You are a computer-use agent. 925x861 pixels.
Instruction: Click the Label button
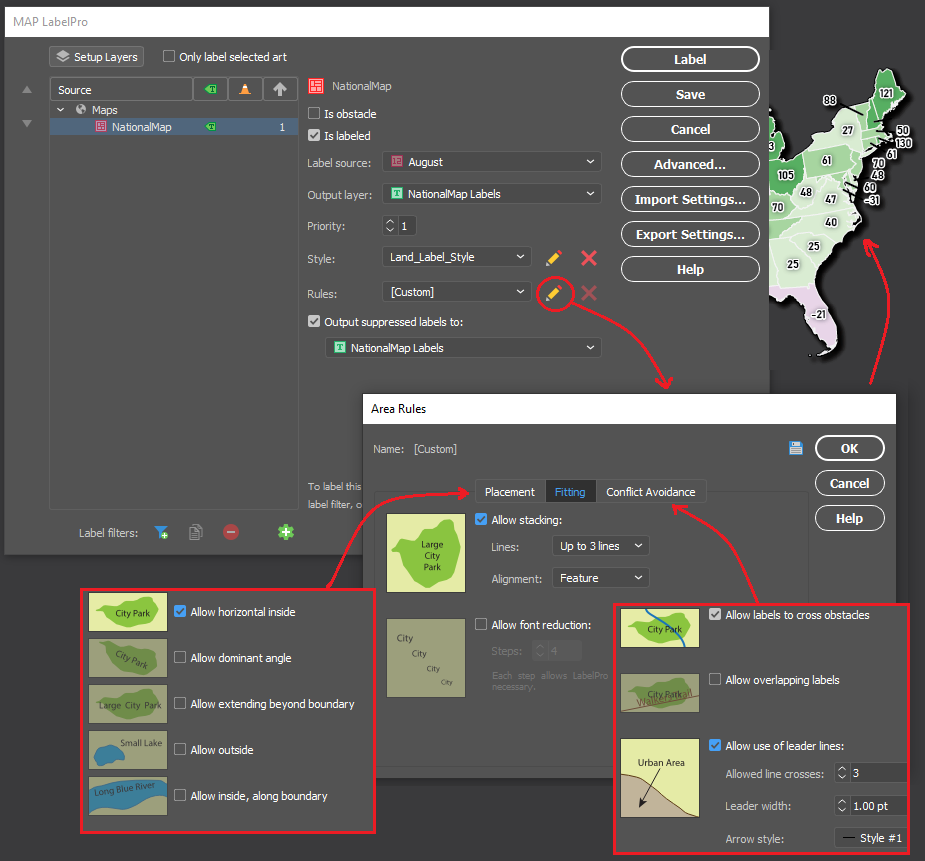click(x=690, y=59)
